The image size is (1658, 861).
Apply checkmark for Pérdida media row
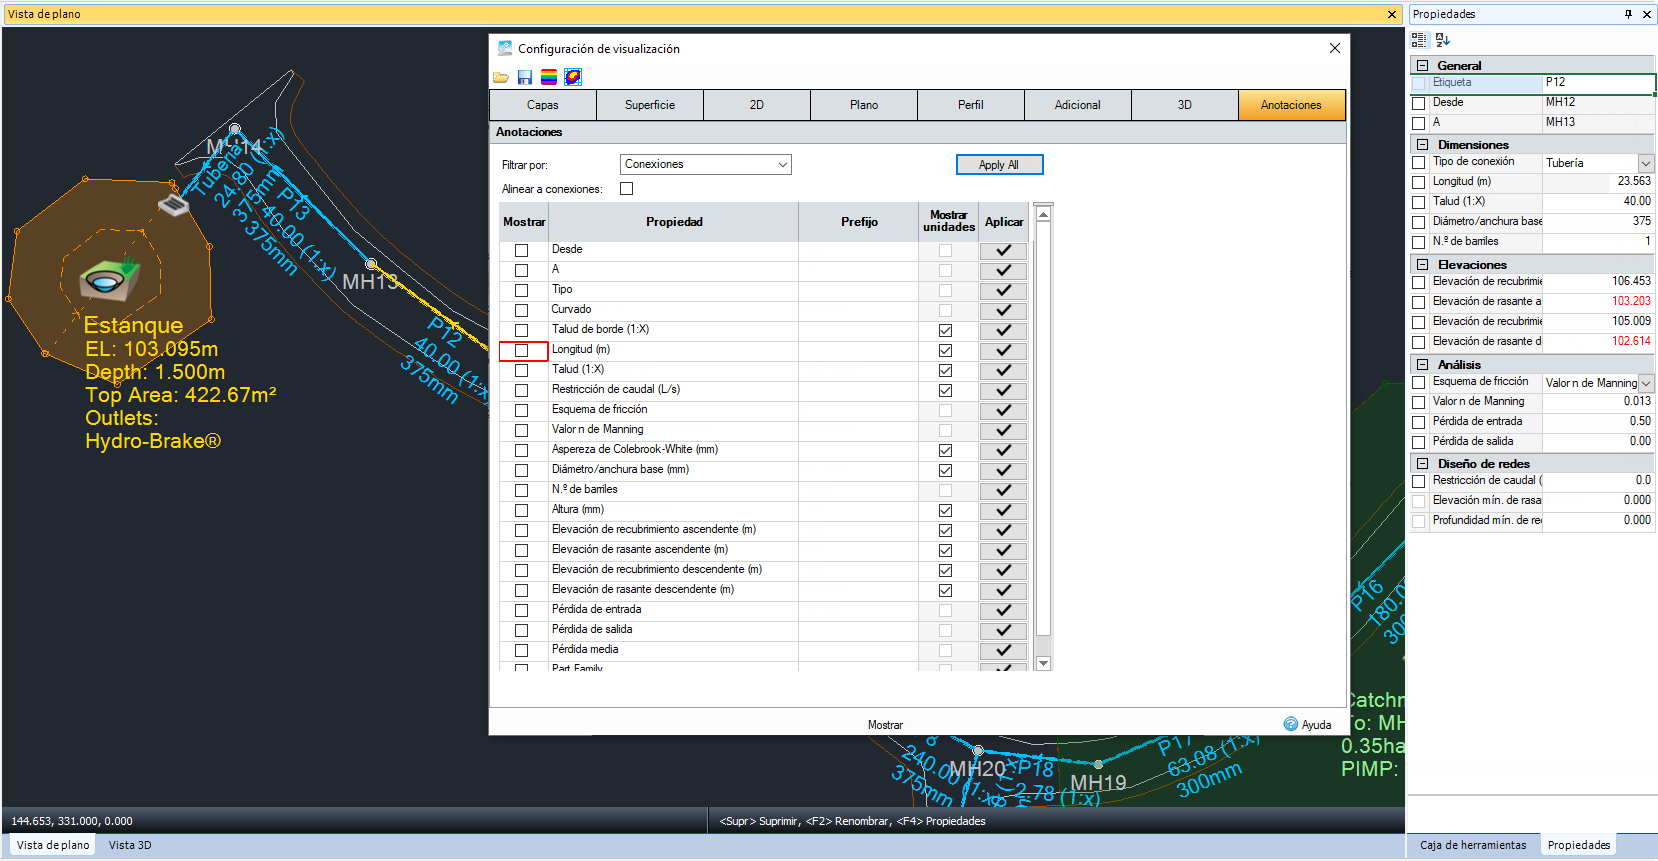click(1003, 650)
